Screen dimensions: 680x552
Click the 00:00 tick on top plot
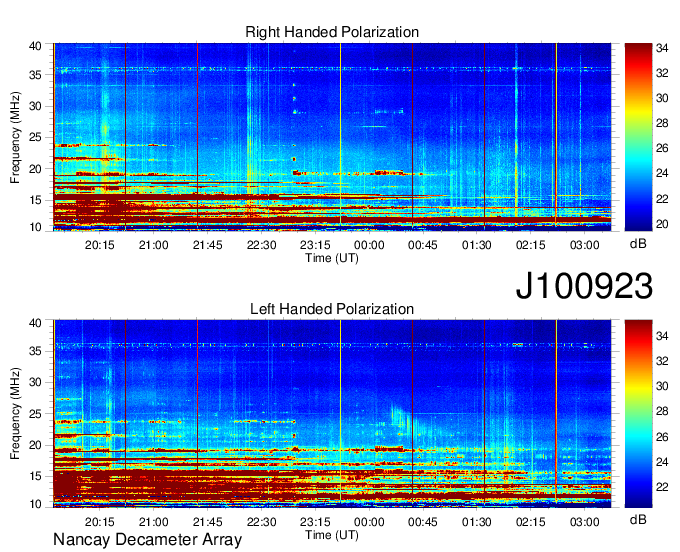[369, 245]
